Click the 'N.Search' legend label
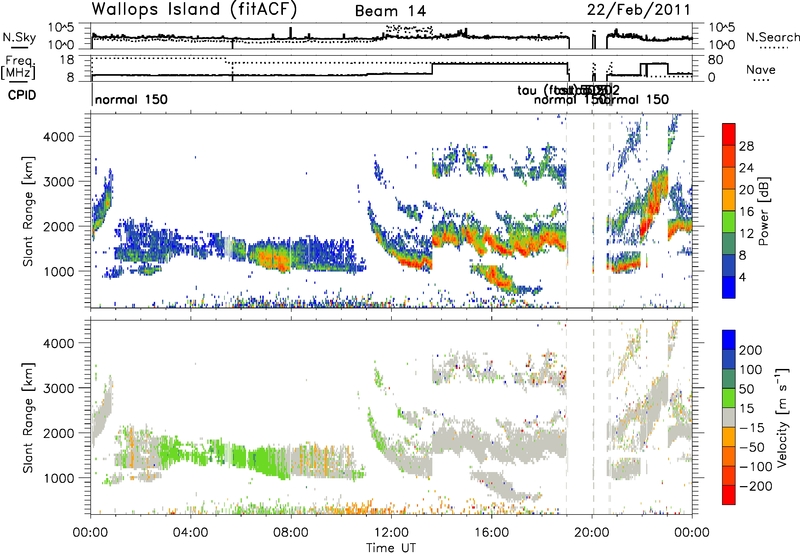 click(772, 37)
